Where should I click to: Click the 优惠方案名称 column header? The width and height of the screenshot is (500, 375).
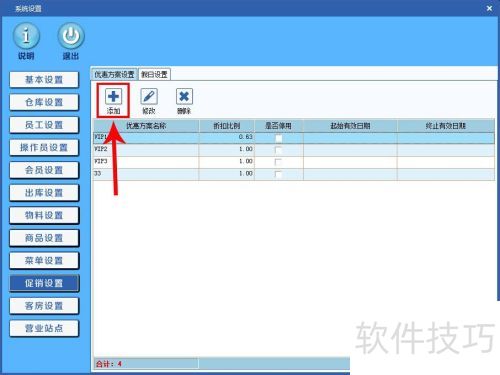[146, 126]
